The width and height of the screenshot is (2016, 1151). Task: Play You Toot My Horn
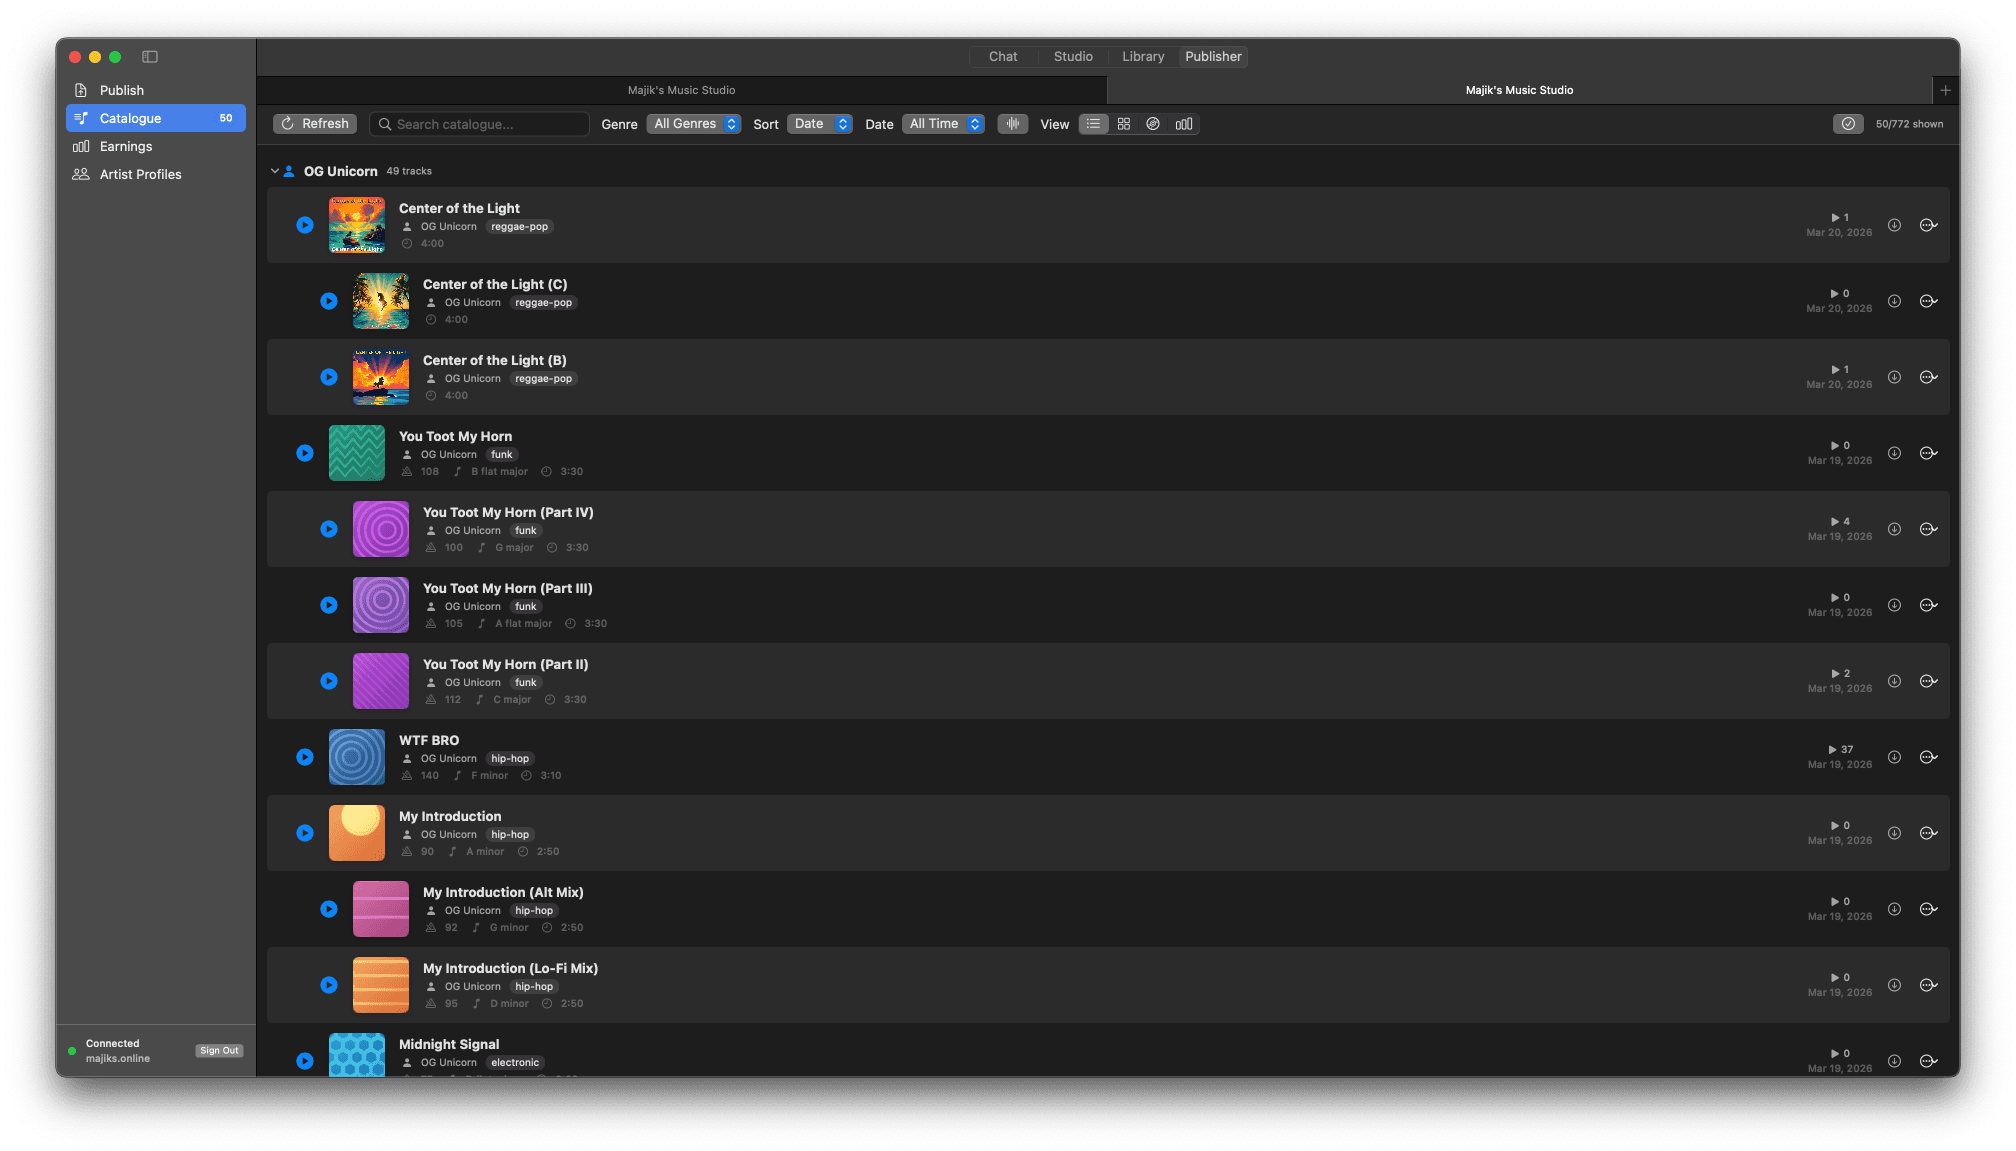tap(305, 453)
